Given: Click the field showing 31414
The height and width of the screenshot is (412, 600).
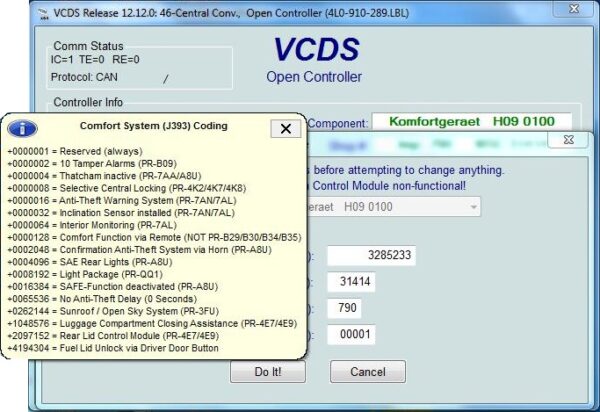Looking at the screenshot, I should [x=351, y=282].
